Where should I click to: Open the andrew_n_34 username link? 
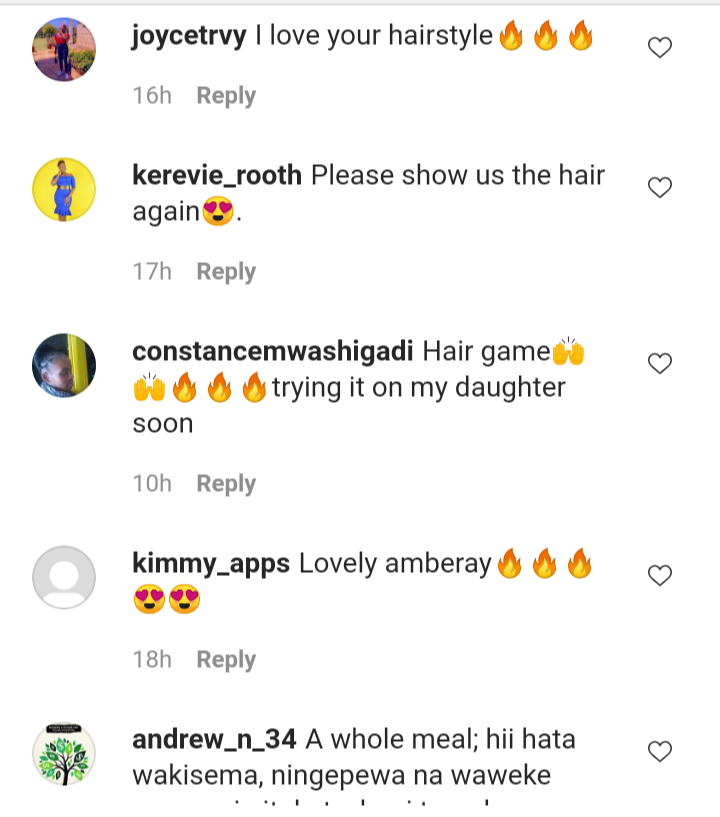point(214,740)
